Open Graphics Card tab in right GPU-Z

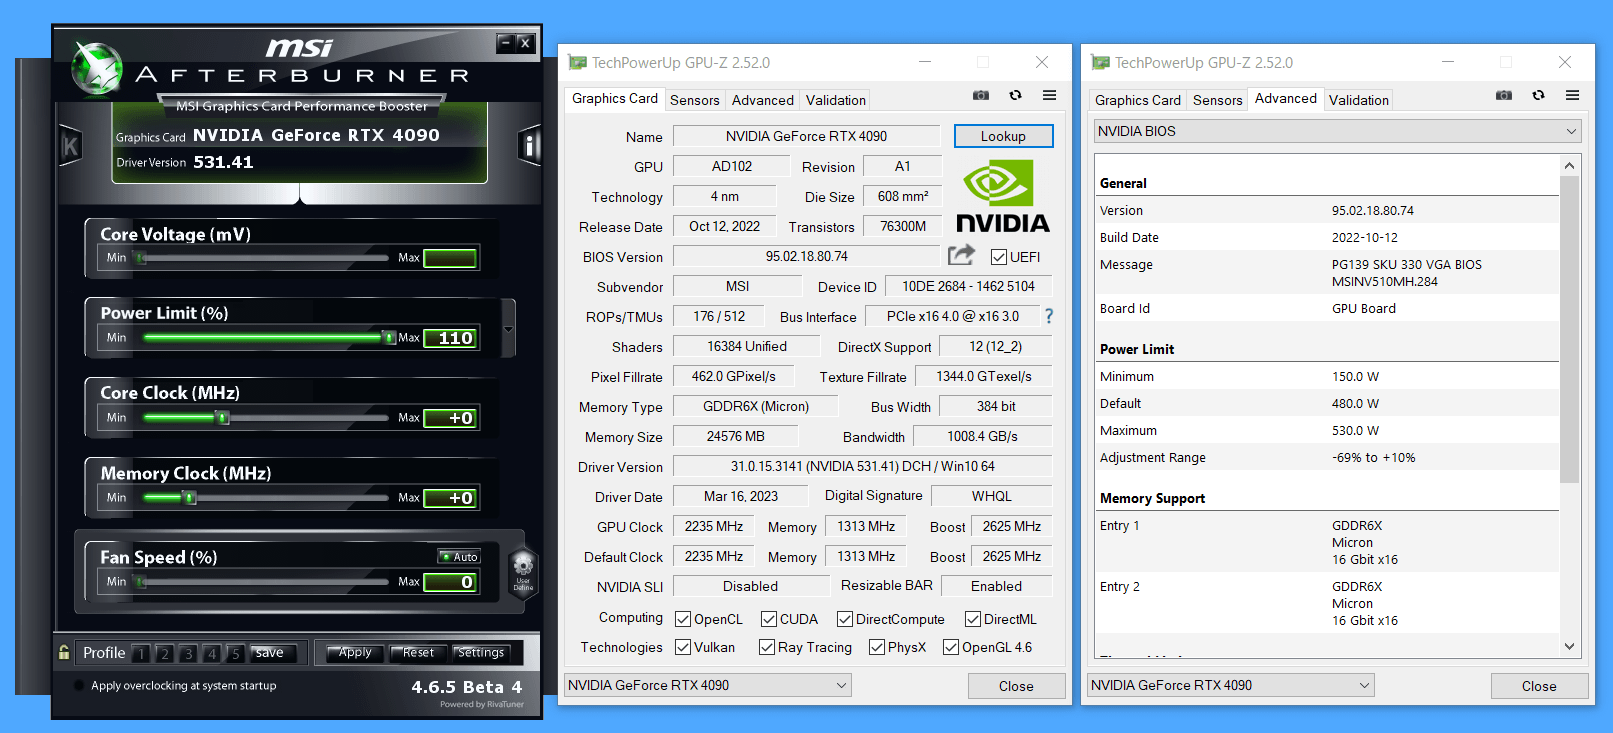click(1138, 100)
